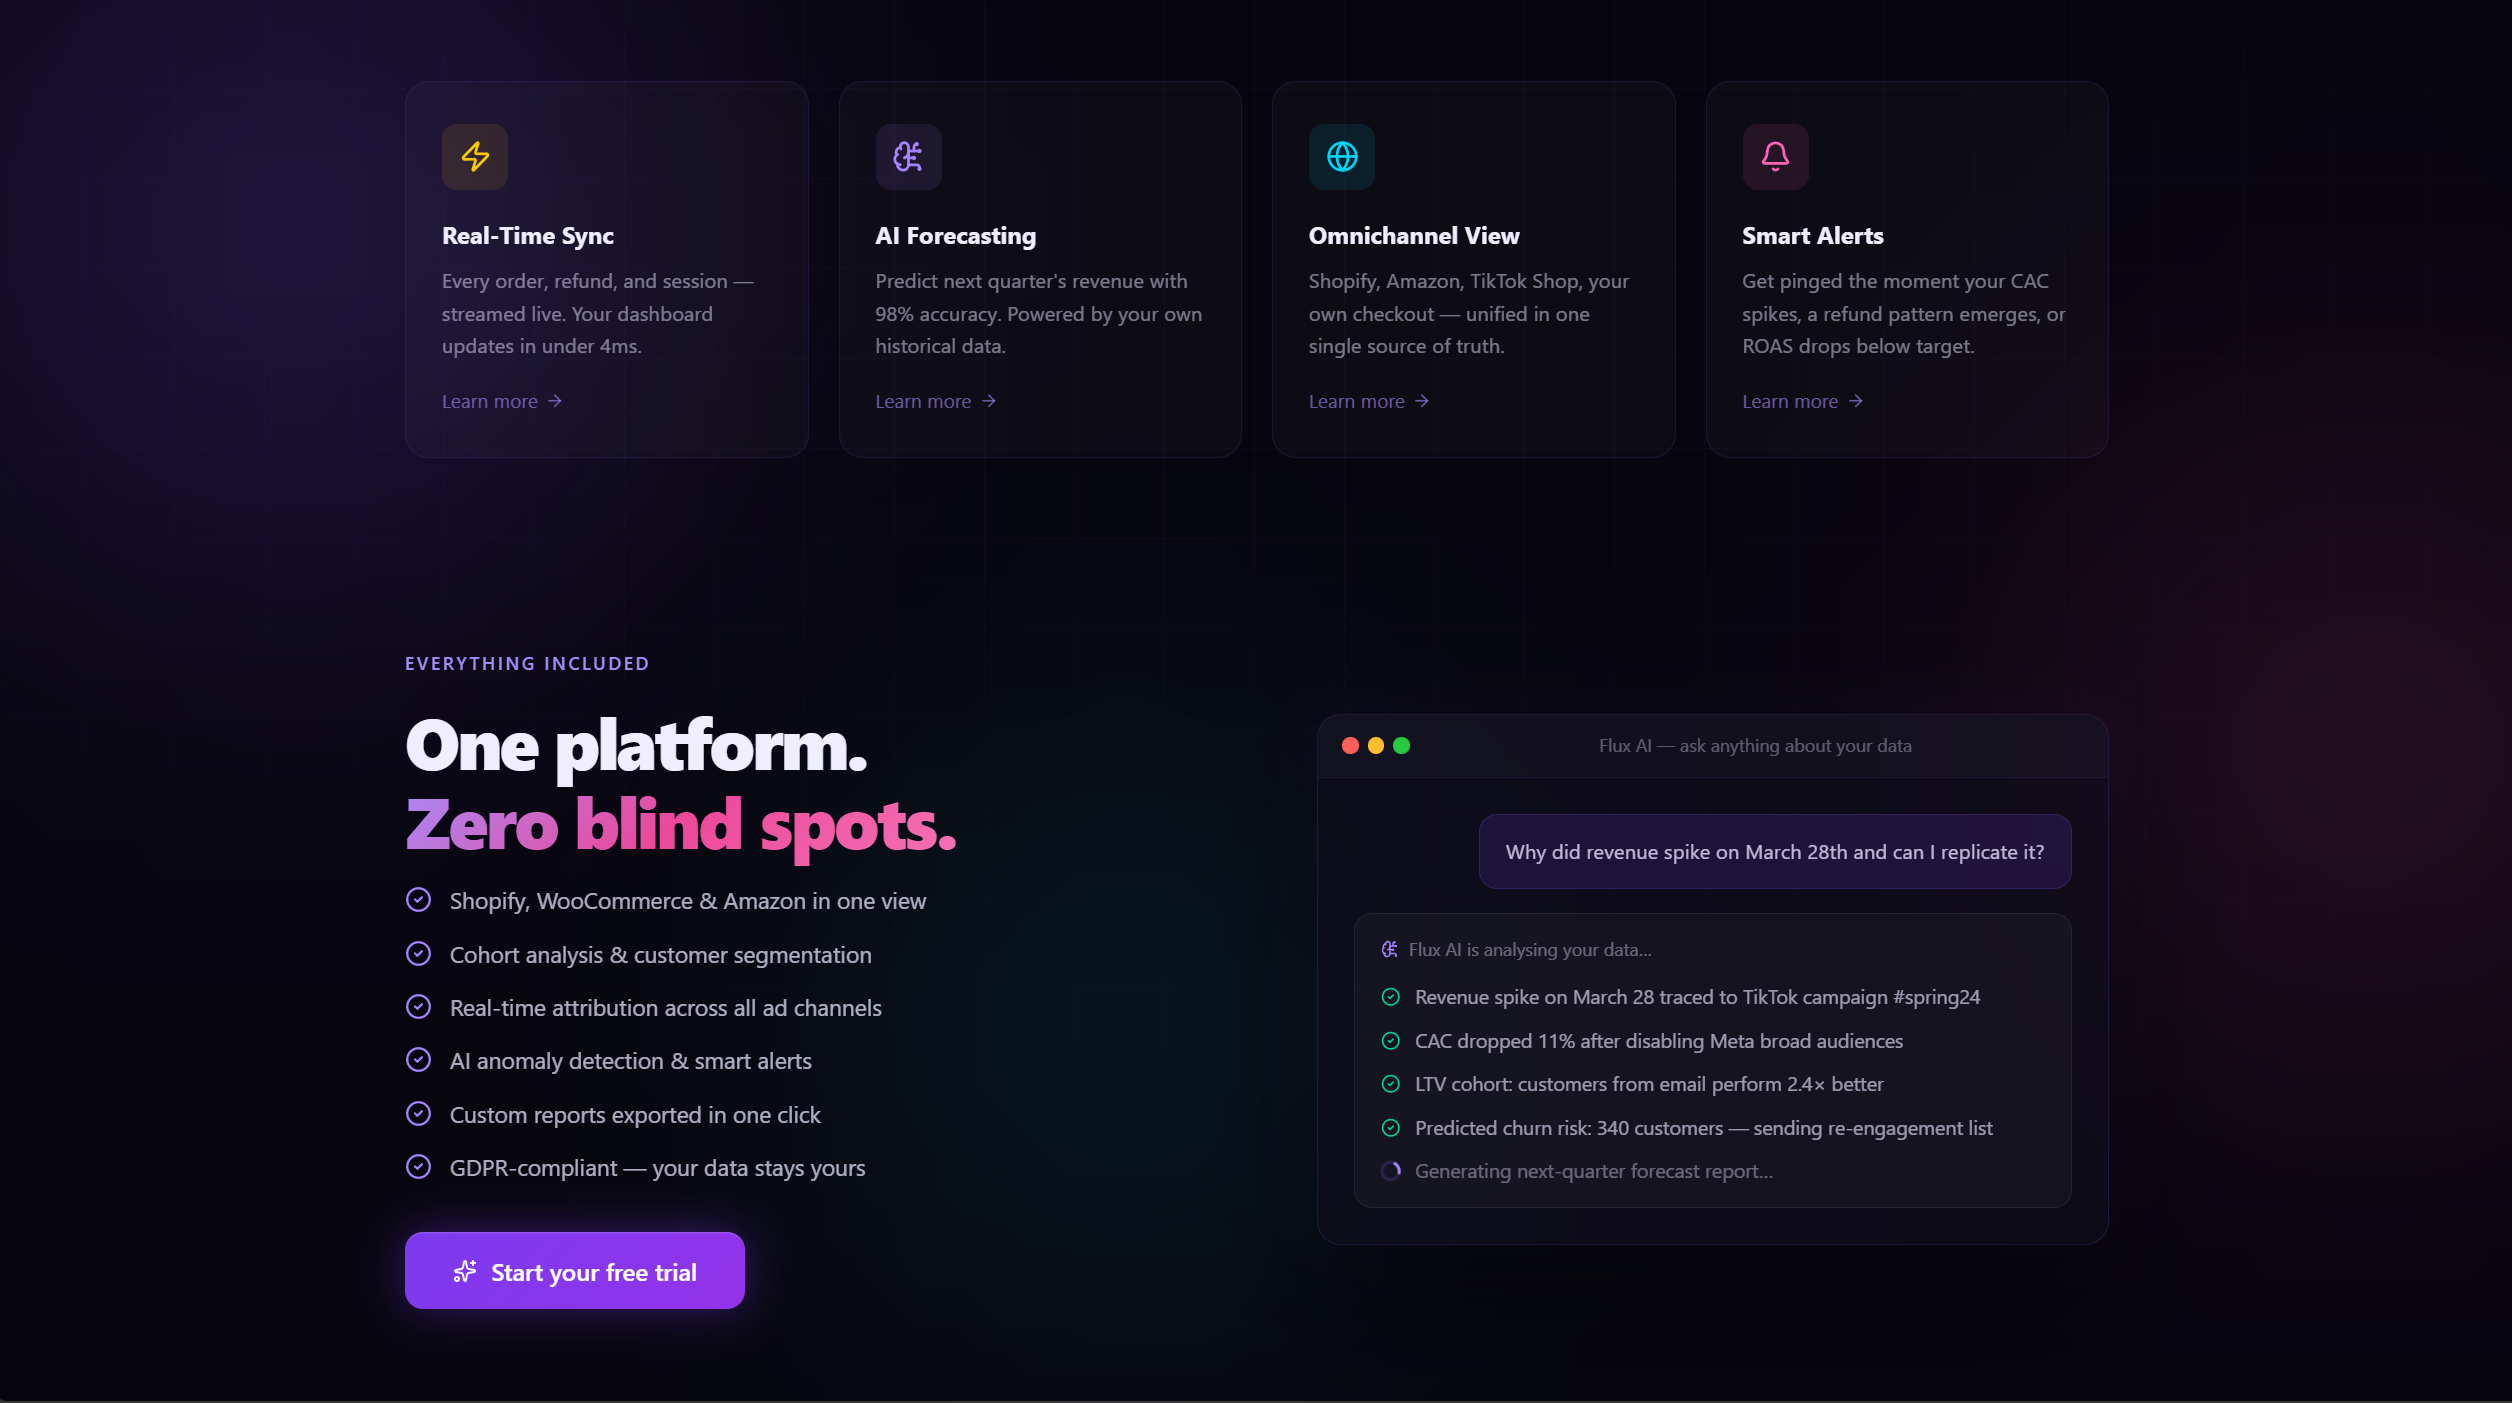Toggle the checkmark next to Cohort analysis
This screenshot has width=2512, height=1403.
(x=419, y=953)
